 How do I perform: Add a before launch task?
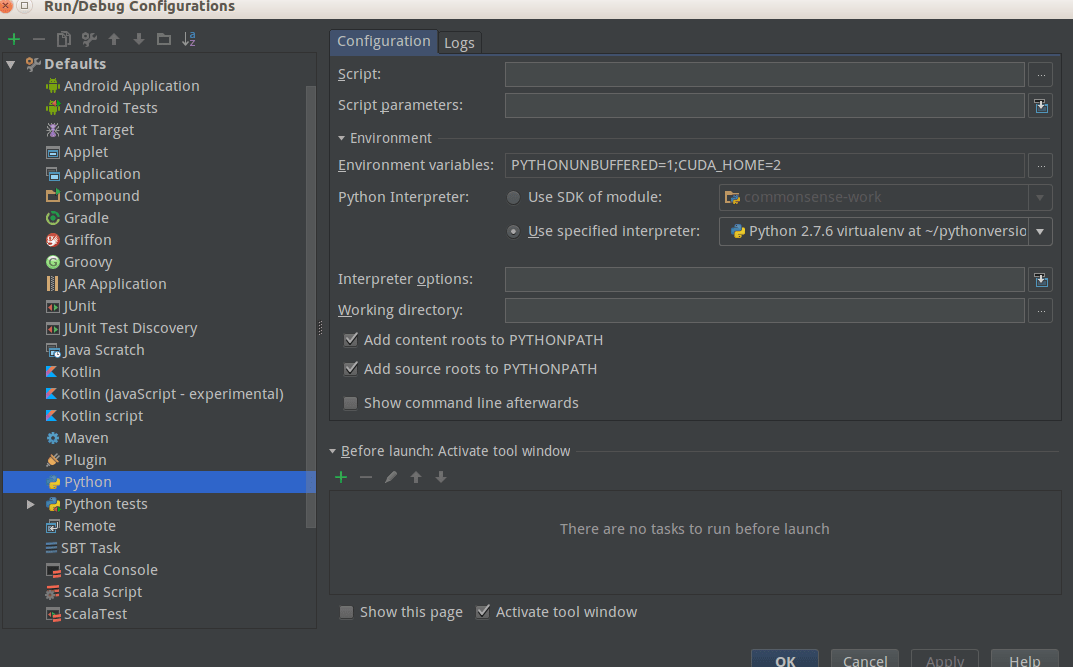(x=341, y=477)
